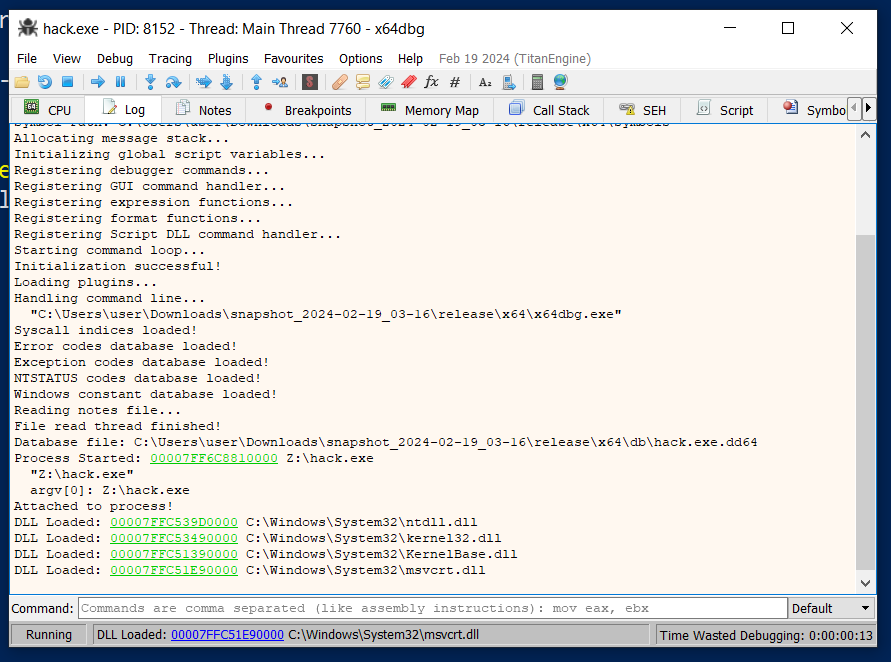Click log scrollbar down arrow
Screen dimensions: 891x662
[865, 583]
